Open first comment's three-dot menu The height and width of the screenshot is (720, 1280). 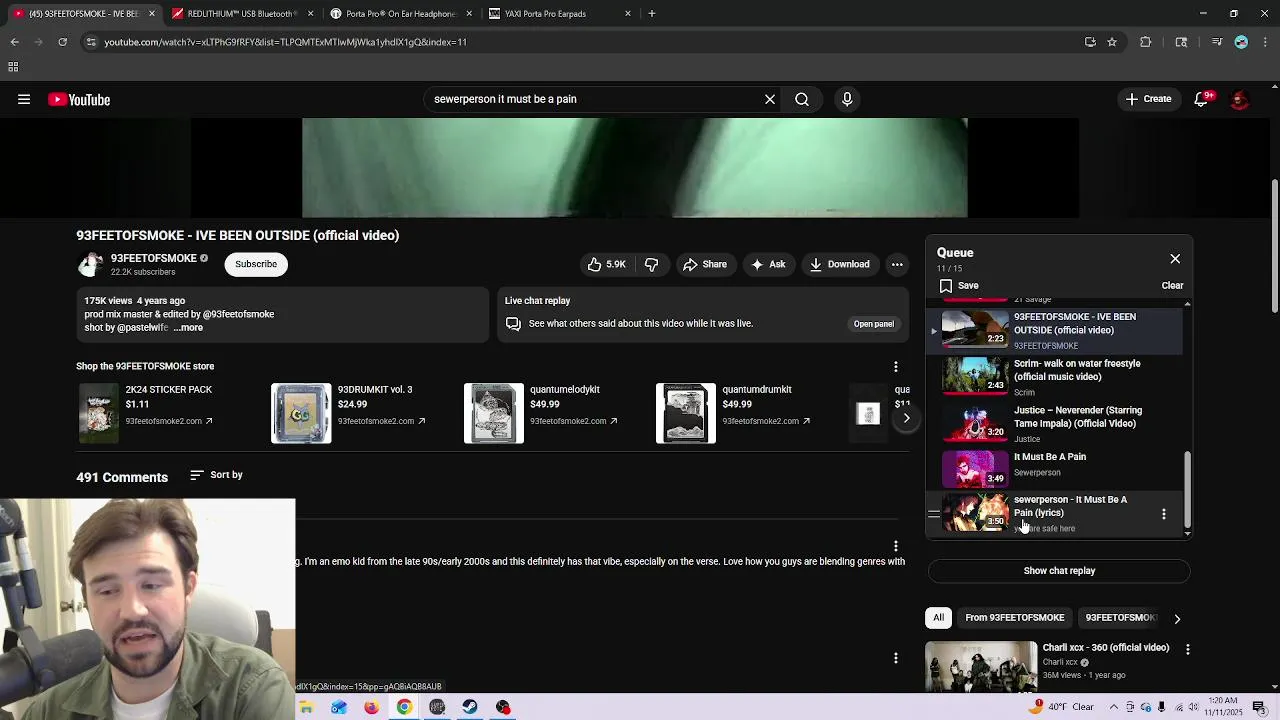(x=895, y=546)
